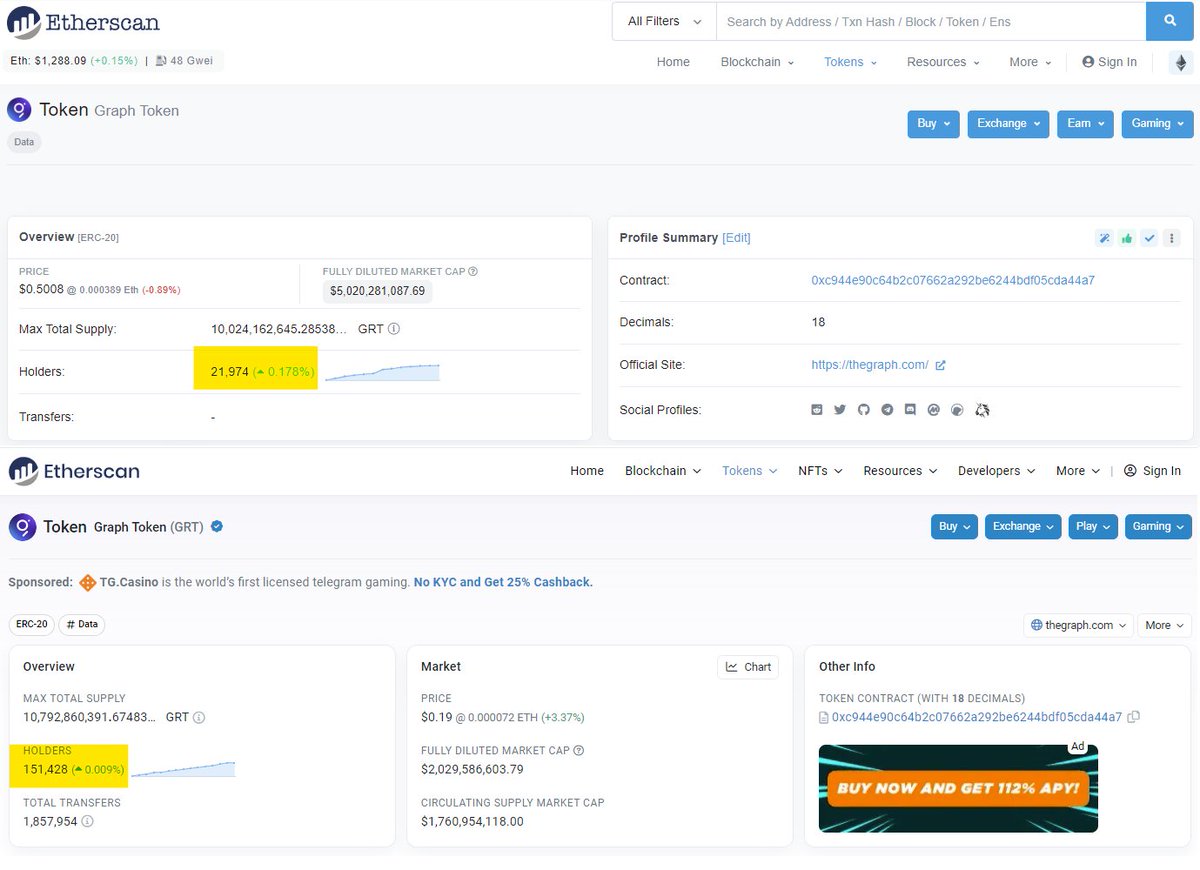Open the Buy dropdown beside the Earn button
This screenshot has width=1200, height=870.
[934, 123]
